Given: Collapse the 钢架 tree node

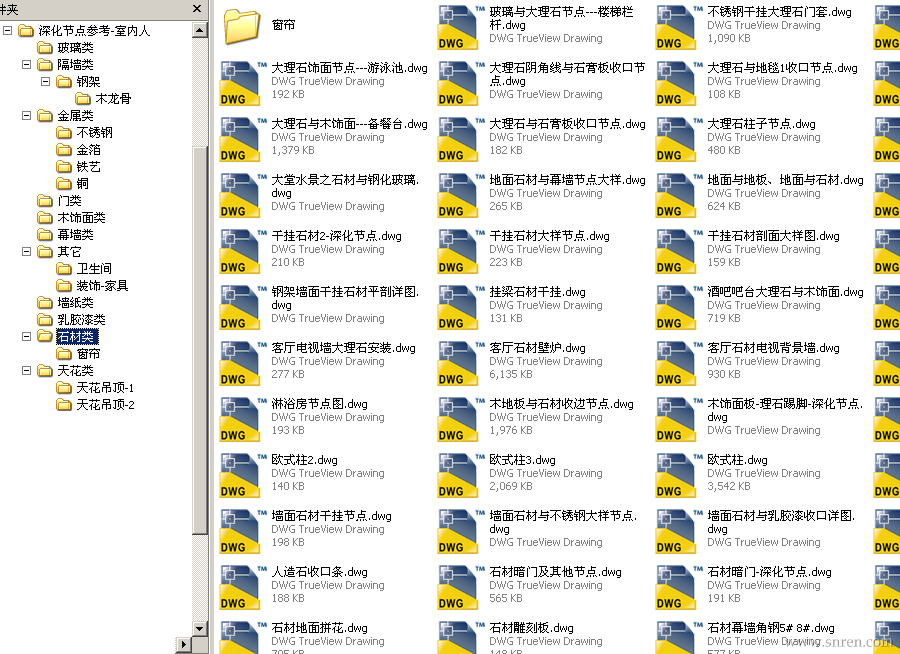Looking at the screenshot, I should click(45, 82).
